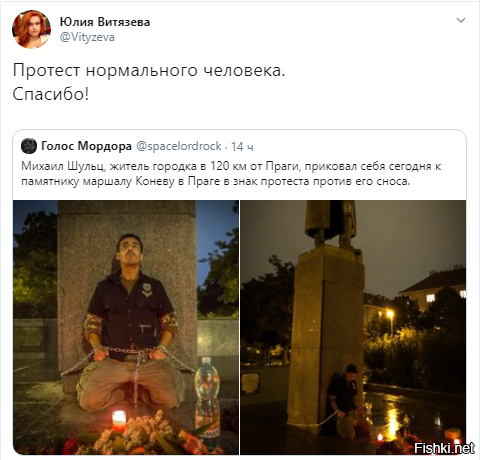
Task: View right photo of monument at night
Action: coord(353,327)
